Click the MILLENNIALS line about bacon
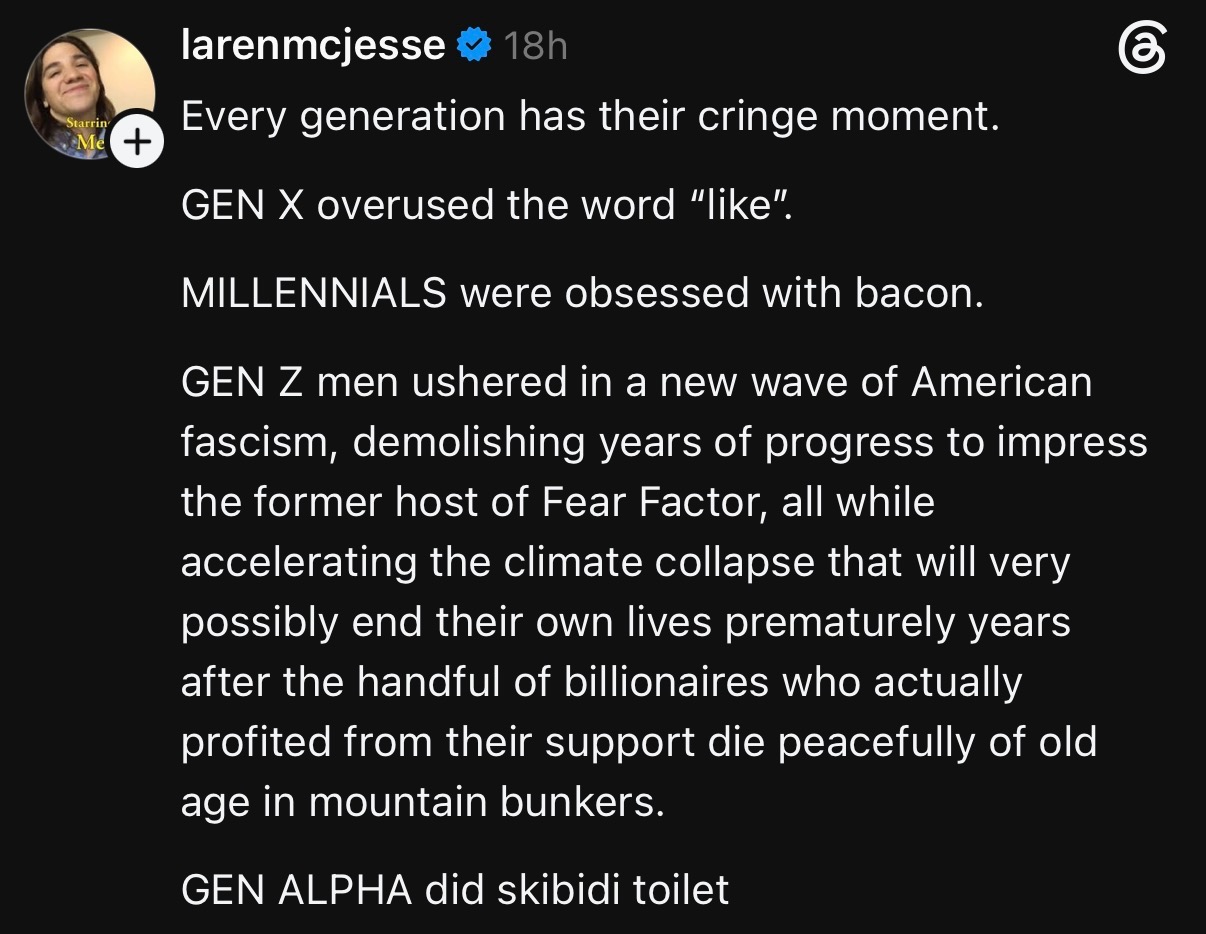The width and height of the screenshot is (1206, 934). (582, 293)
